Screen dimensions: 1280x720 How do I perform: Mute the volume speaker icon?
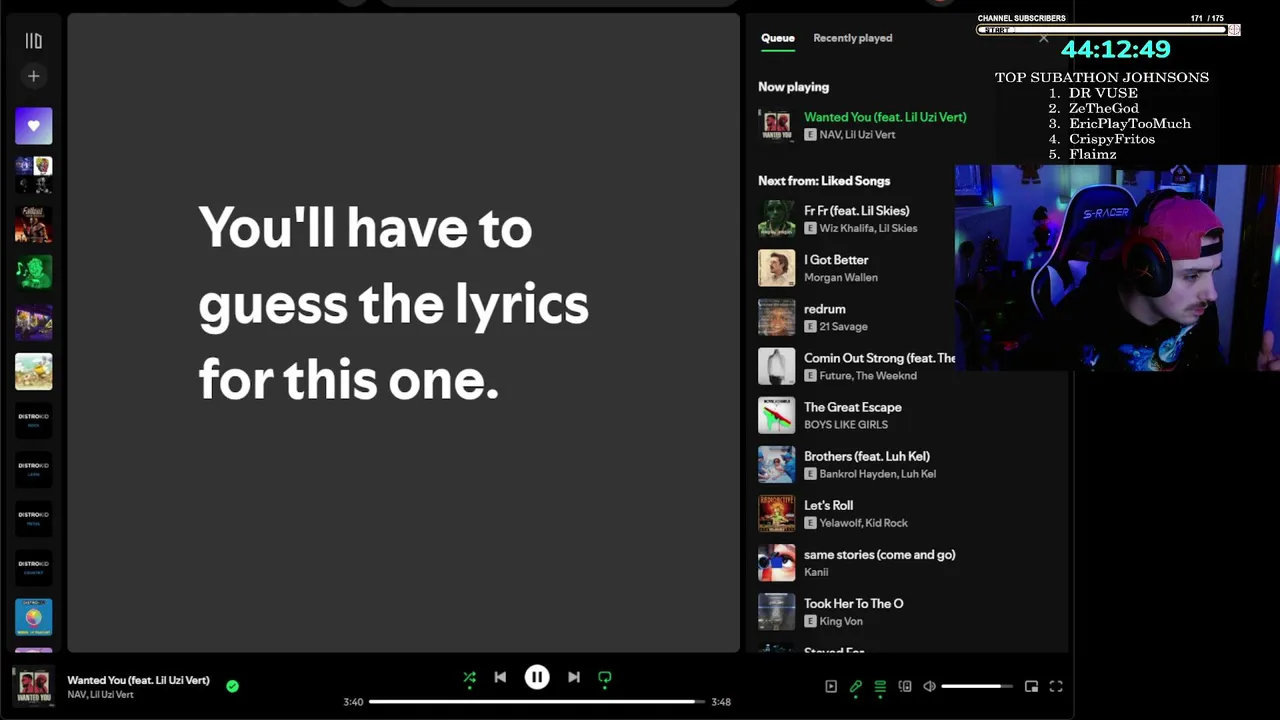(x=929, y=686)
